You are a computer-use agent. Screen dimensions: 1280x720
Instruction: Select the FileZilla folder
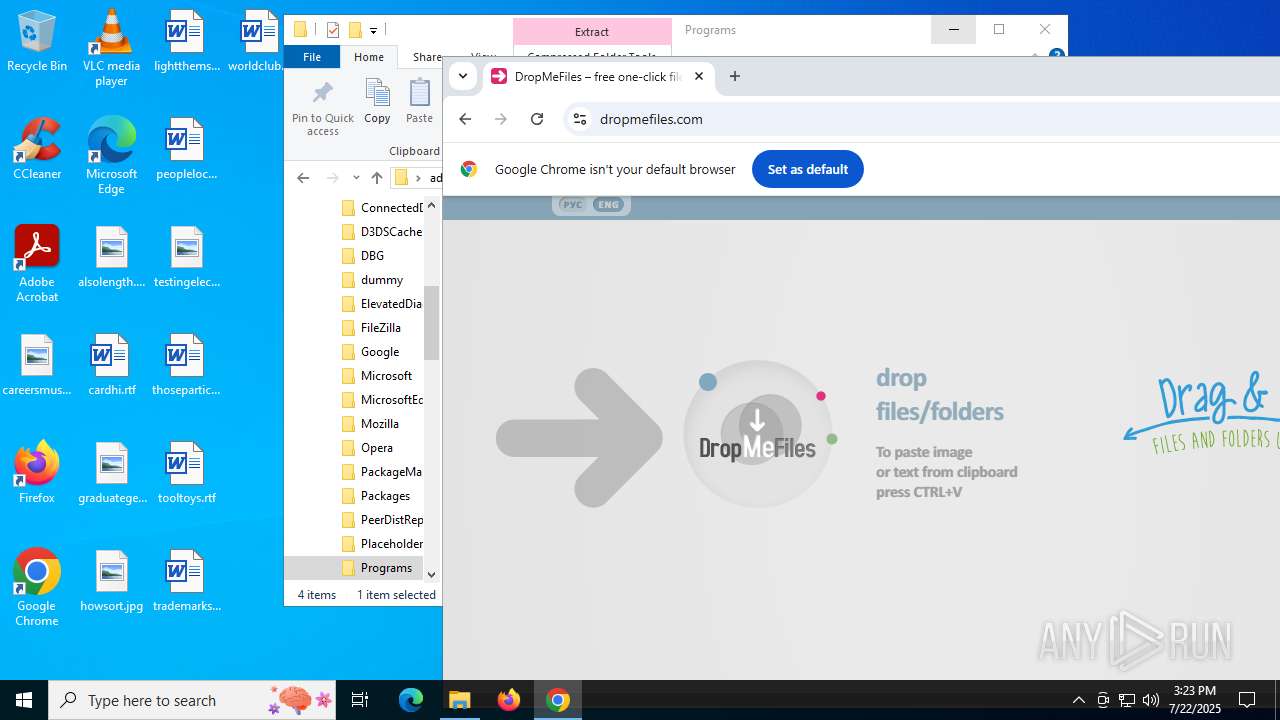point(381,328)
